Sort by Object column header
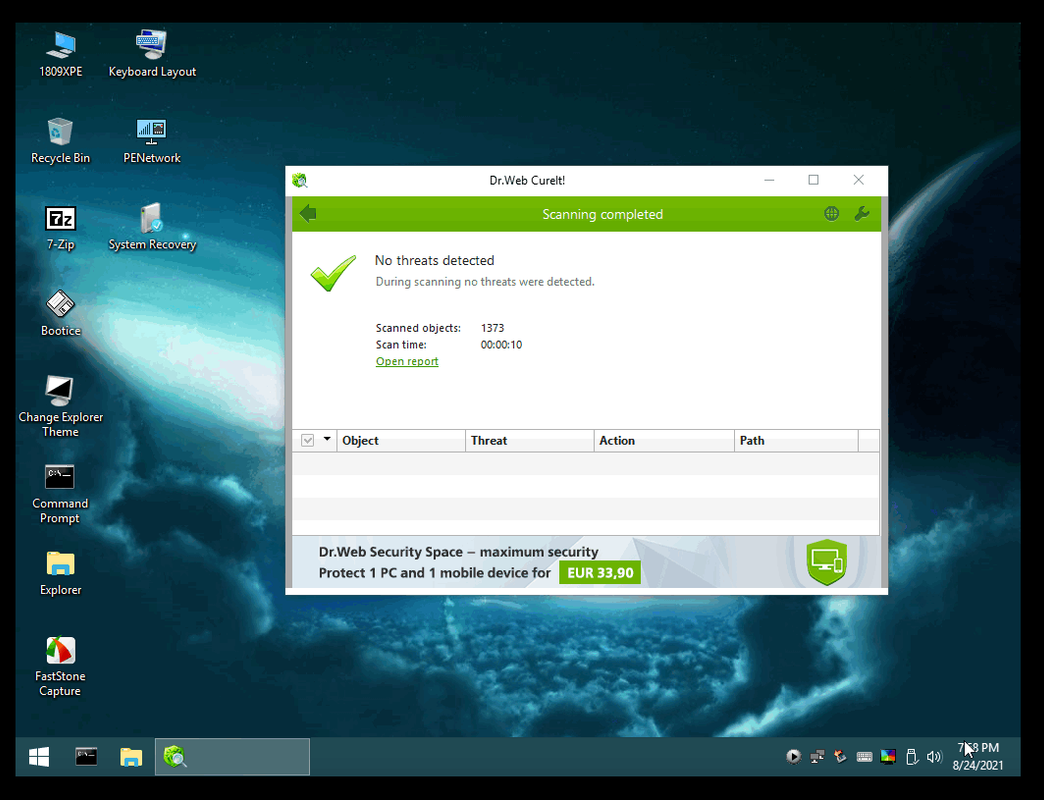This screenshot has height=800, width=1044. pos(401,441)
